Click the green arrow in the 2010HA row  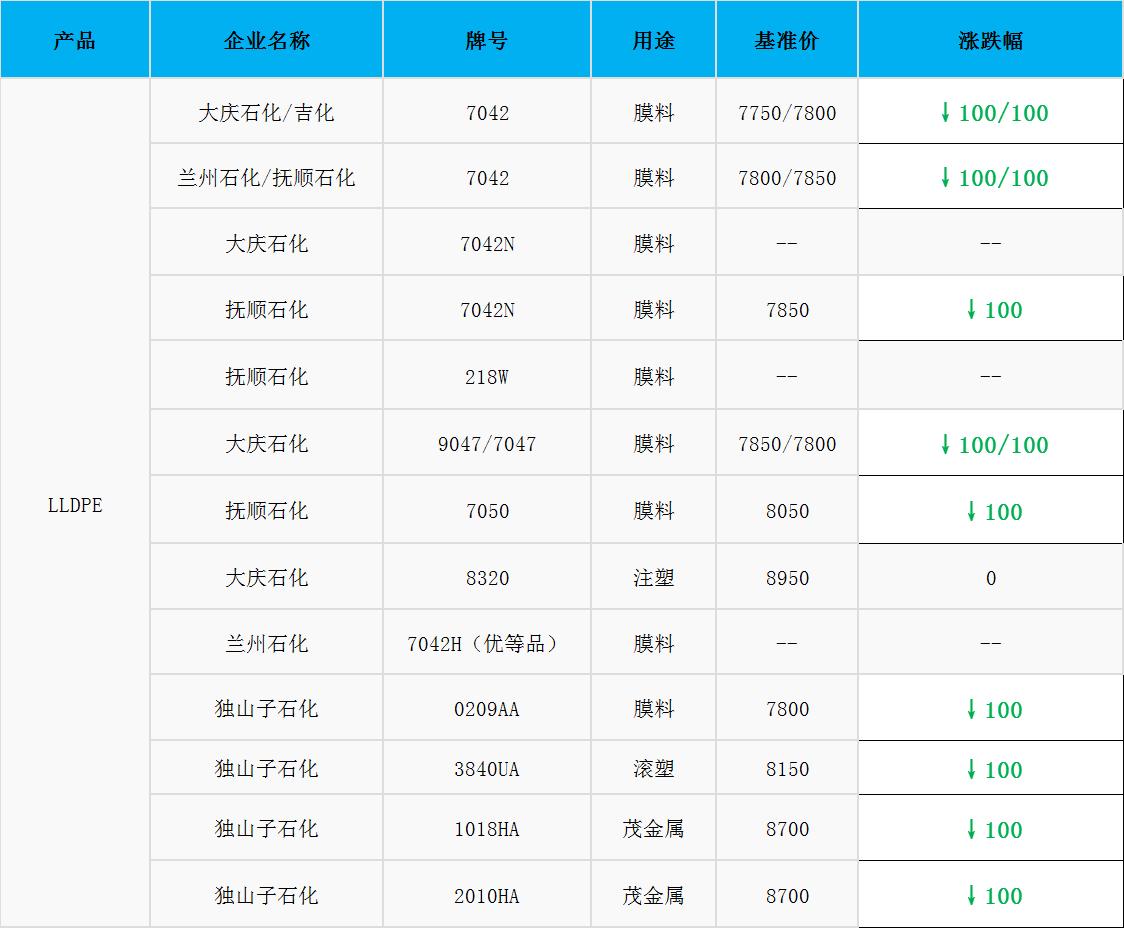tap(970, 896)
